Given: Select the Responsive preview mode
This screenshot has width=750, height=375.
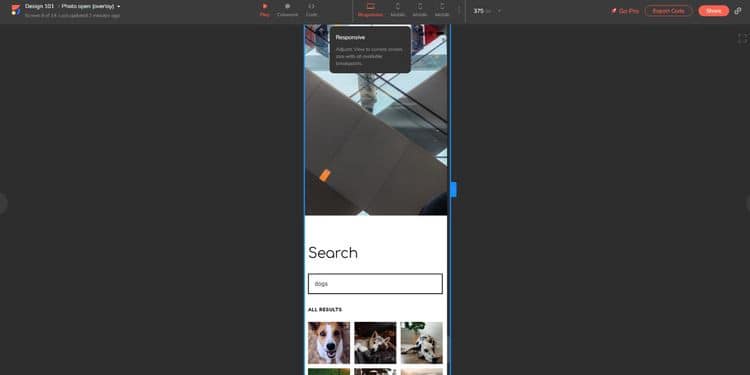Looking at the screenshot, I should click(371, 10).
